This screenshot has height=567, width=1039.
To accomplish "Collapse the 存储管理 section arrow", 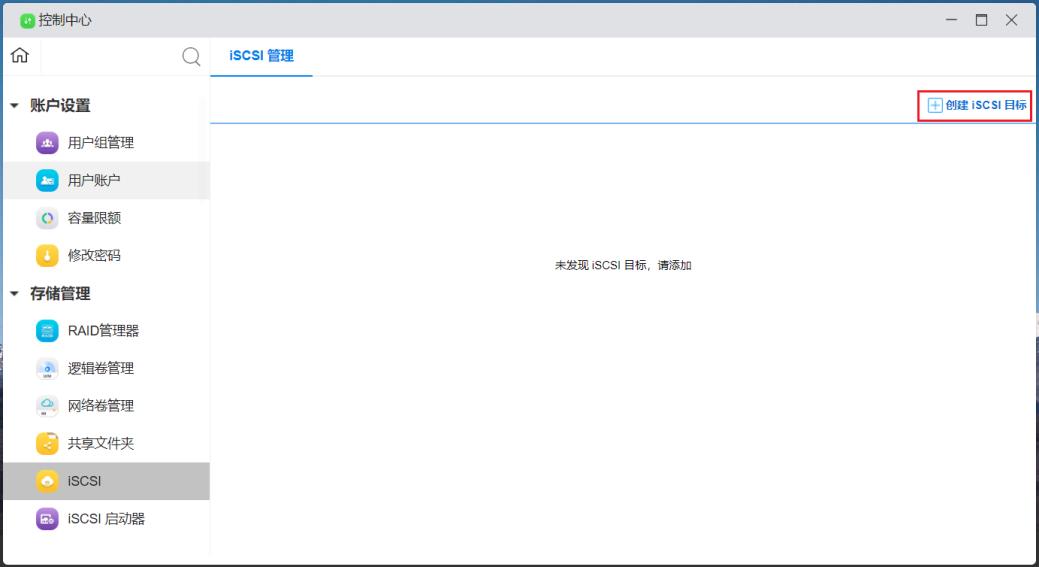I will 15,294.
